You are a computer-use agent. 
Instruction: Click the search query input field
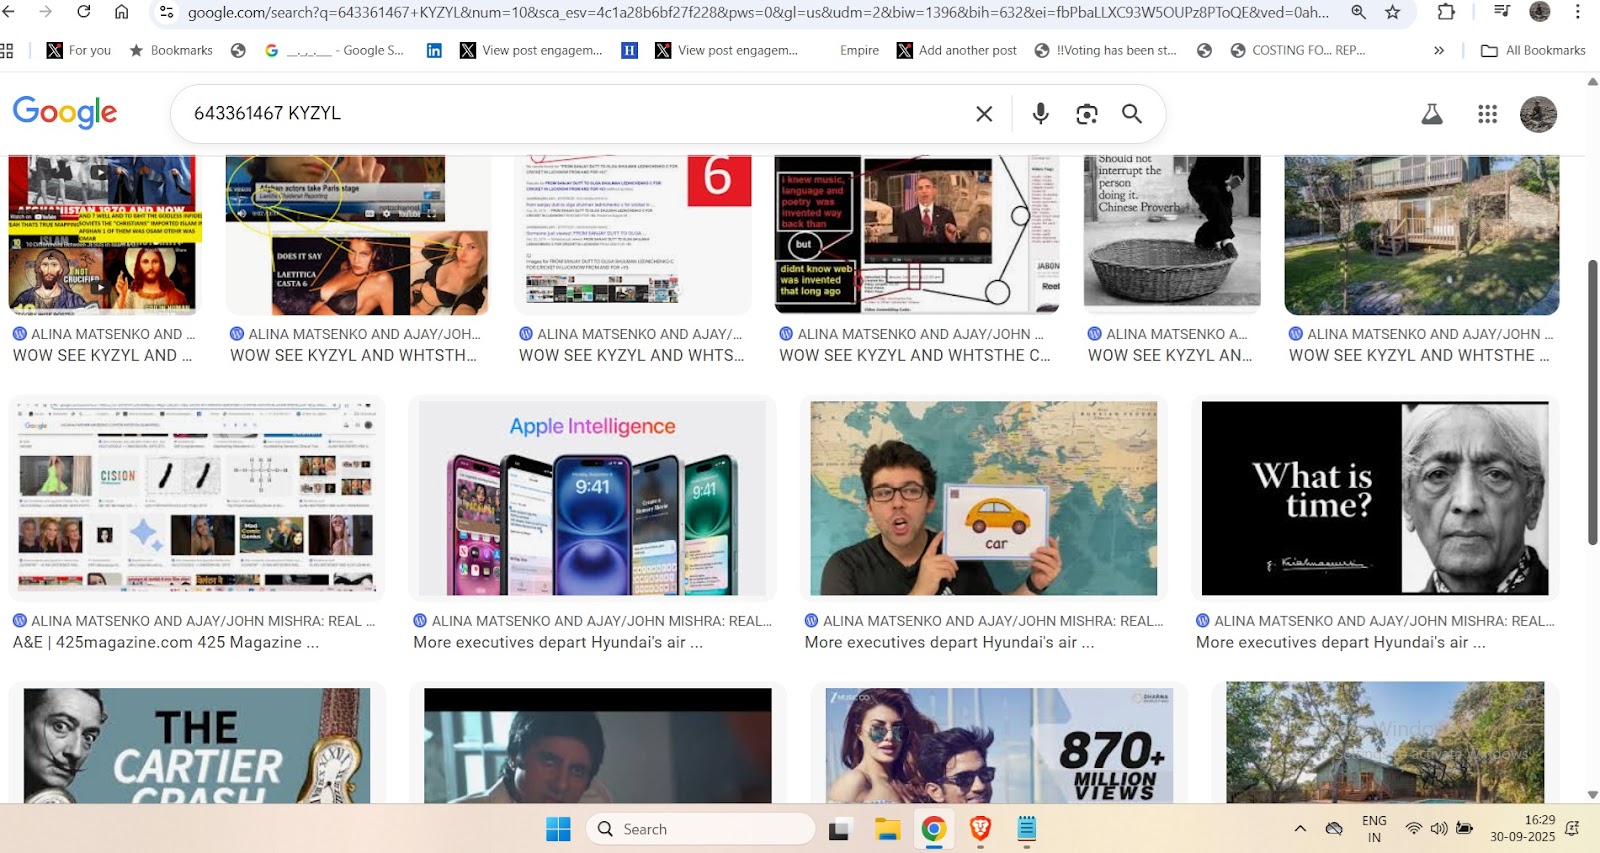click(570, 114)
